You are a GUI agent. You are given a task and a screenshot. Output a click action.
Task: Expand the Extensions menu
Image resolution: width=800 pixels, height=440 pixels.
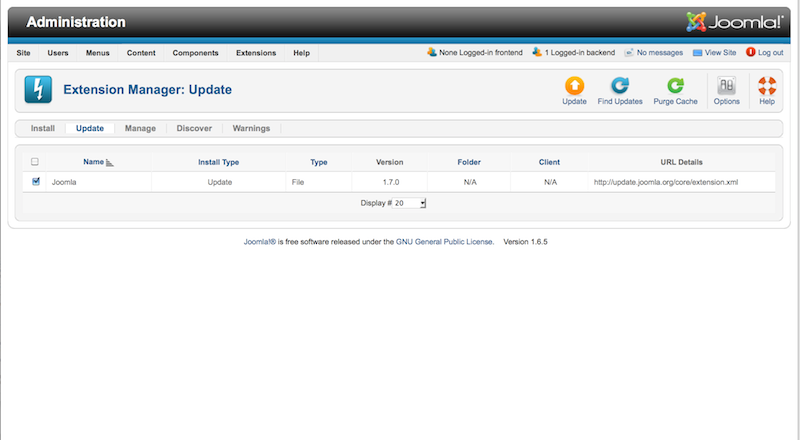tap(256, 53)
